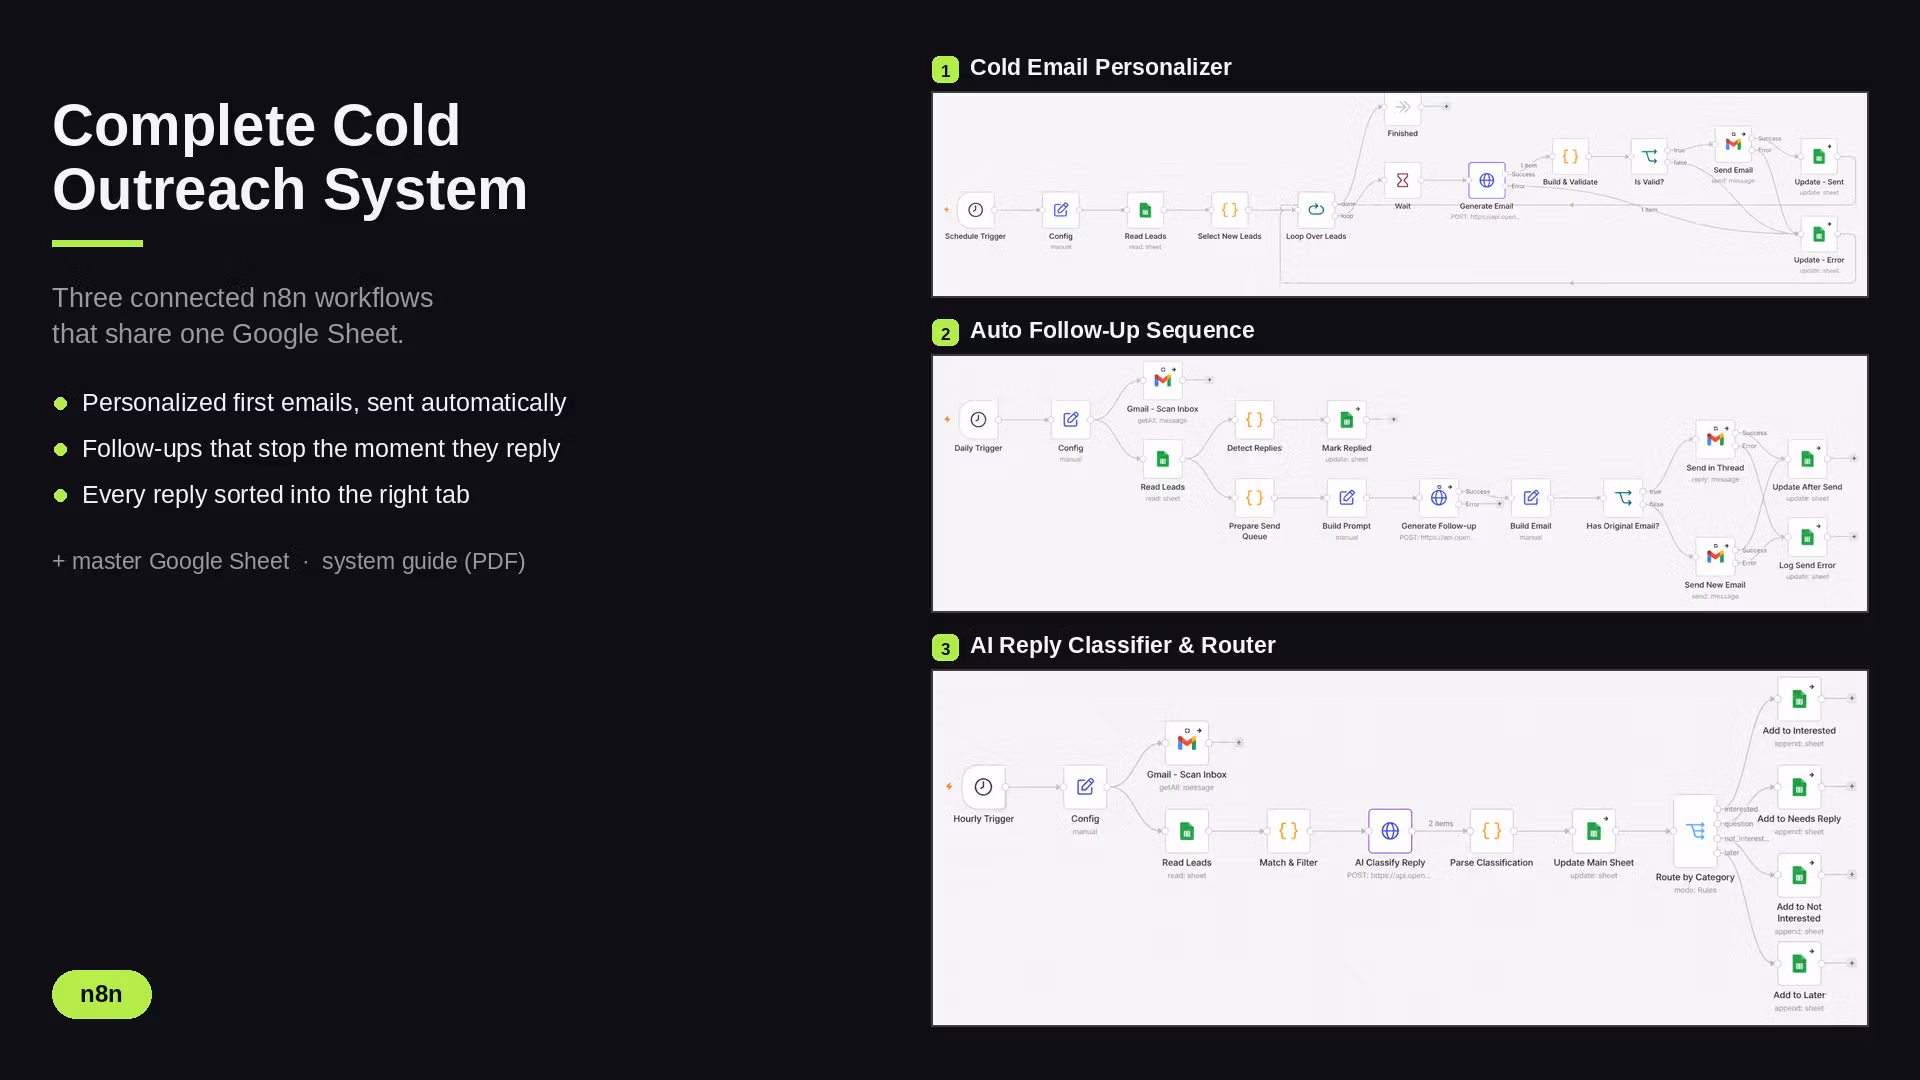The width and height of the screenshot is (1920, 1080).
Task: Select the Loop Over Leads node
Action: tap(1316, 210)
